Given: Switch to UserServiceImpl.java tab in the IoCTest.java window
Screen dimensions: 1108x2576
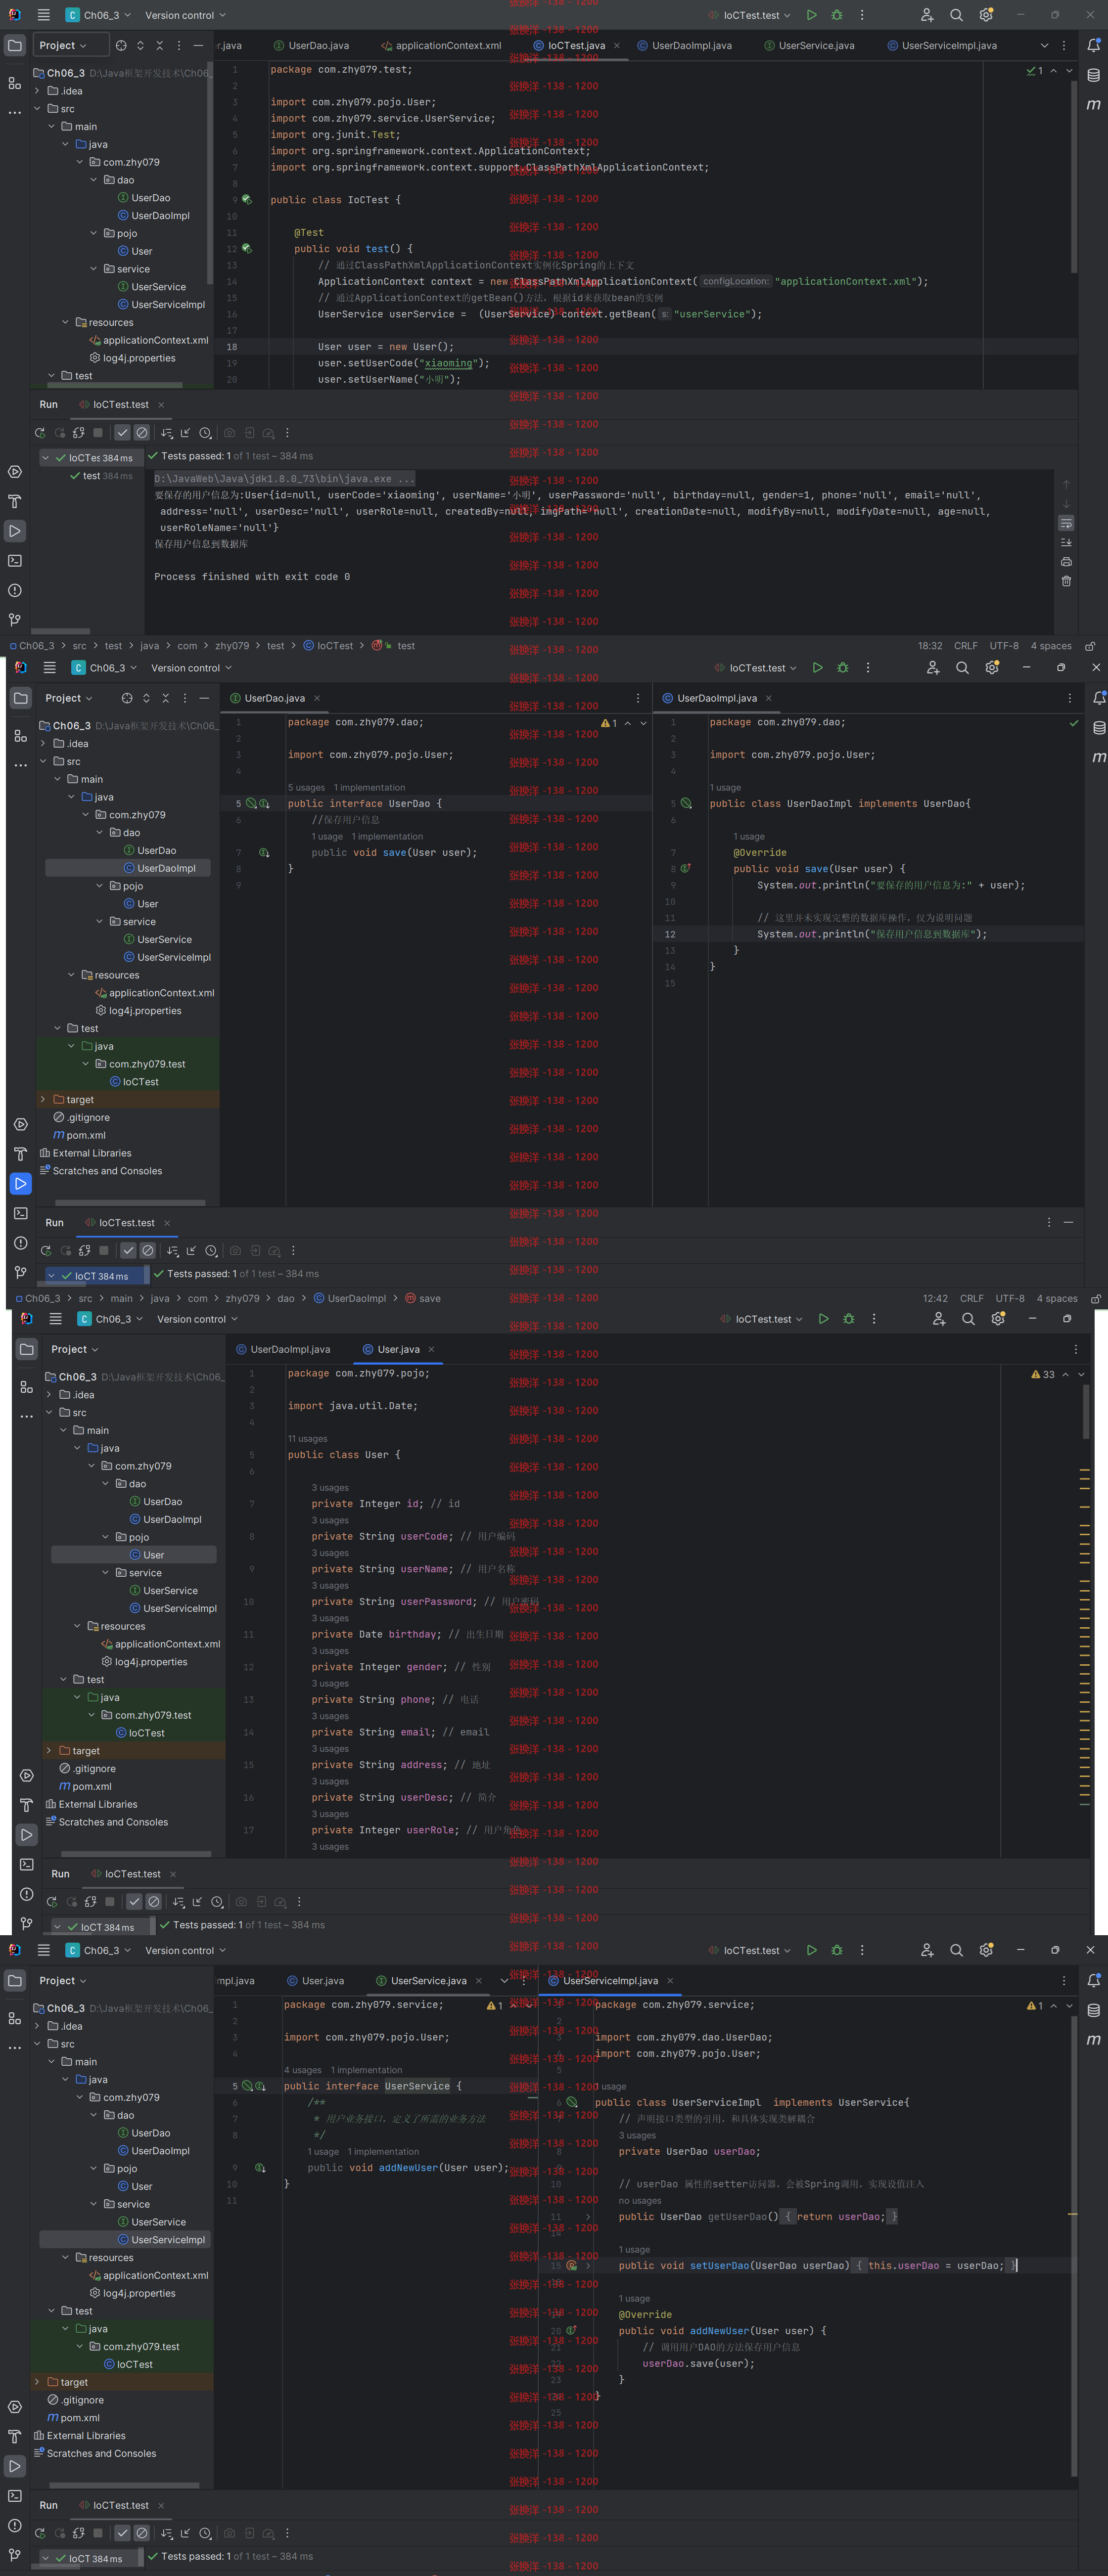Looking at the screenshot, I should pyautogui.click(x=942, y=45).
